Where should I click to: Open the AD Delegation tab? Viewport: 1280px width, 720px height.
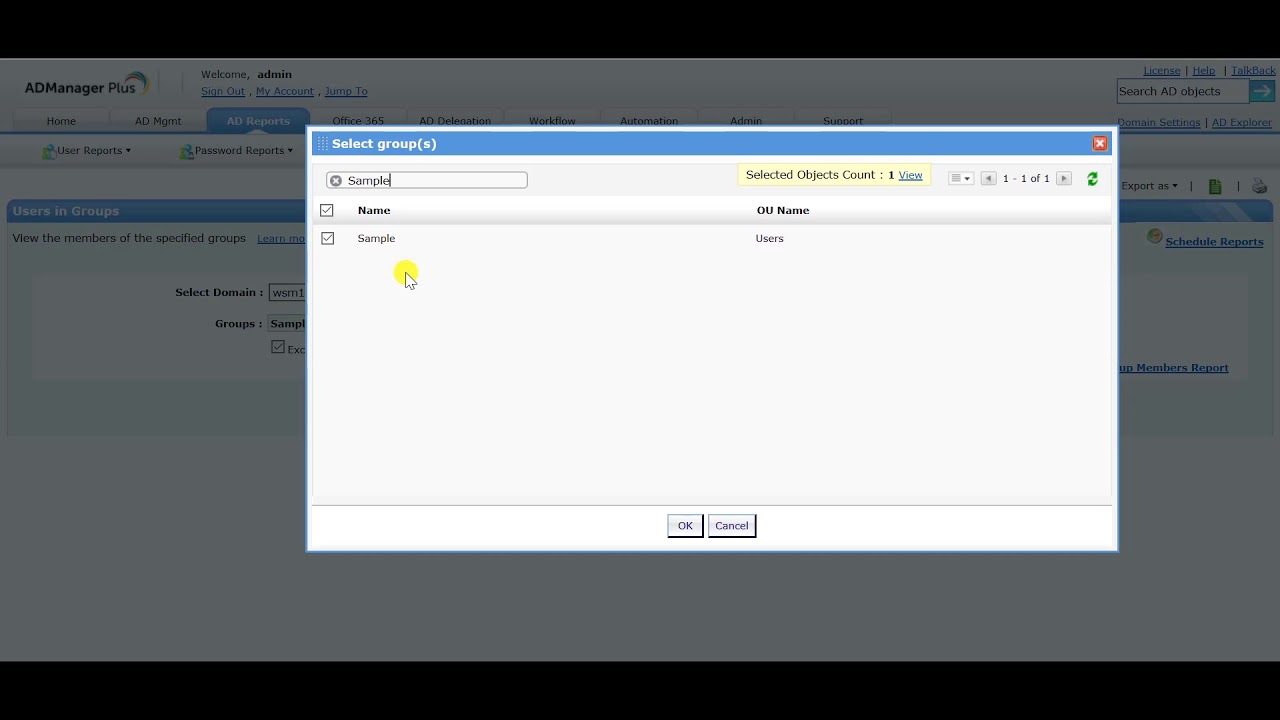click(x=455, y=121)
